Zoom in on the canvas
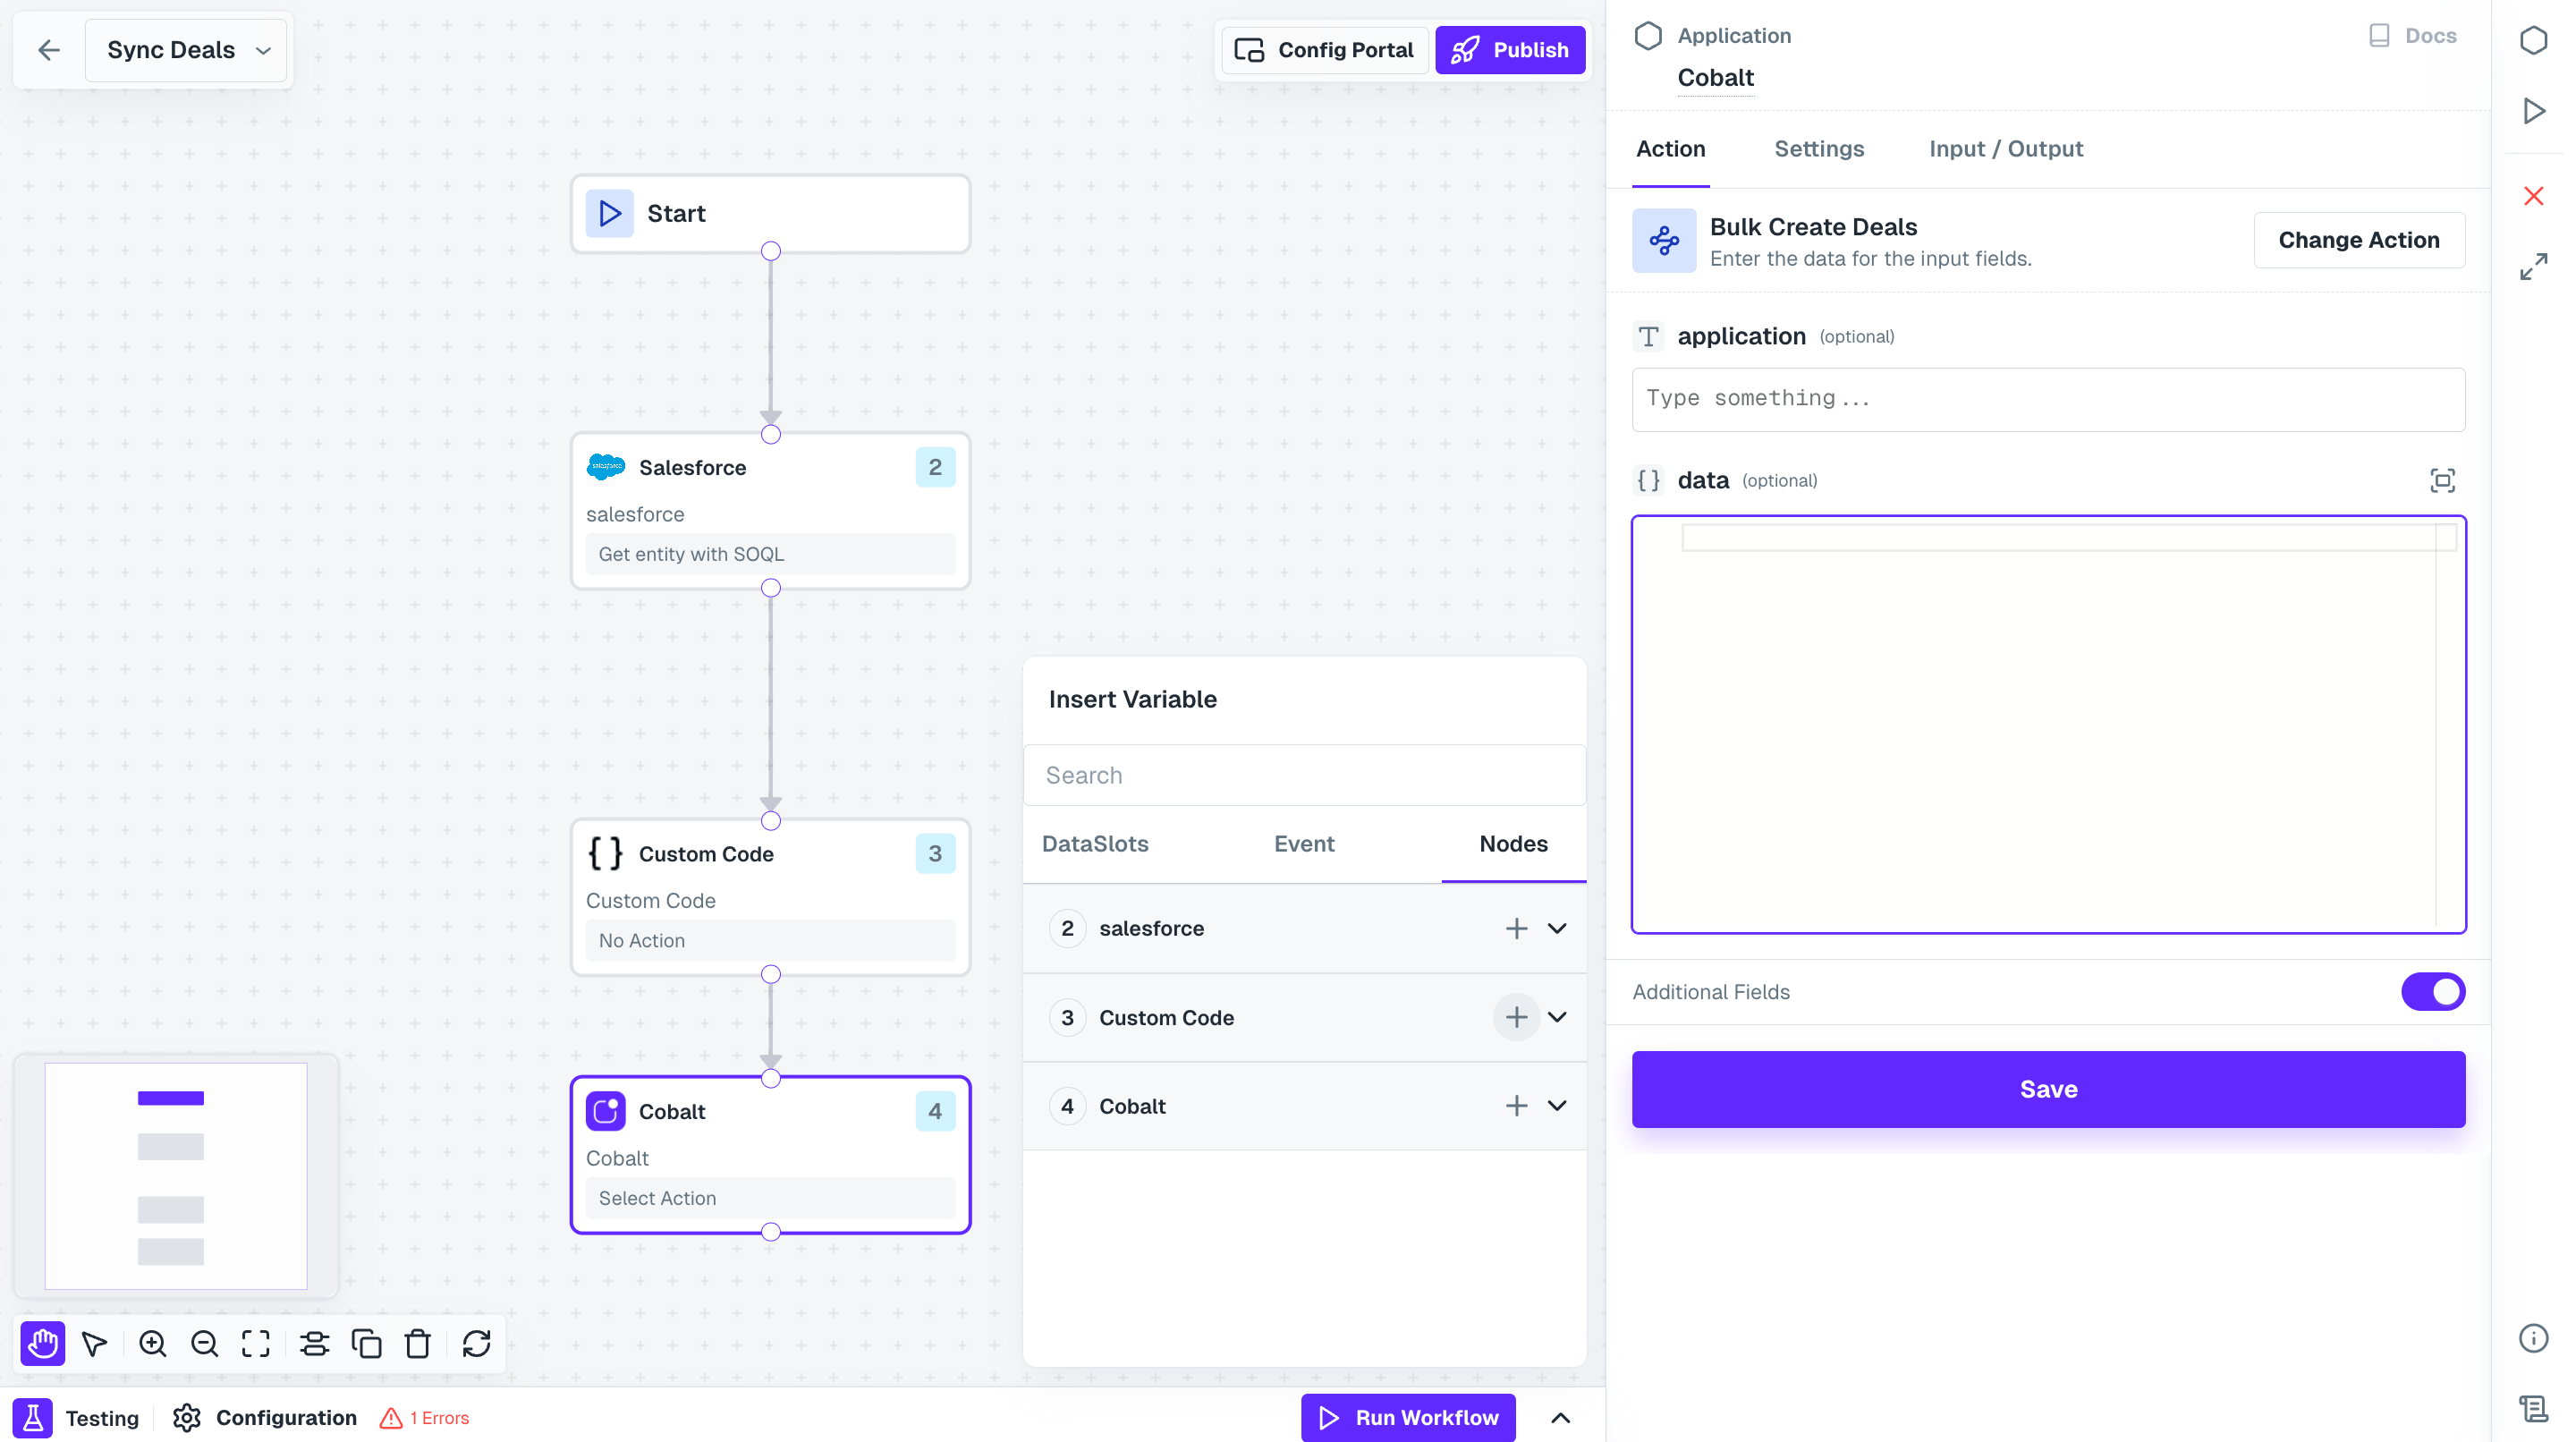The width and height of the screenshot is (2576, 1442). tap(153, 1343)
